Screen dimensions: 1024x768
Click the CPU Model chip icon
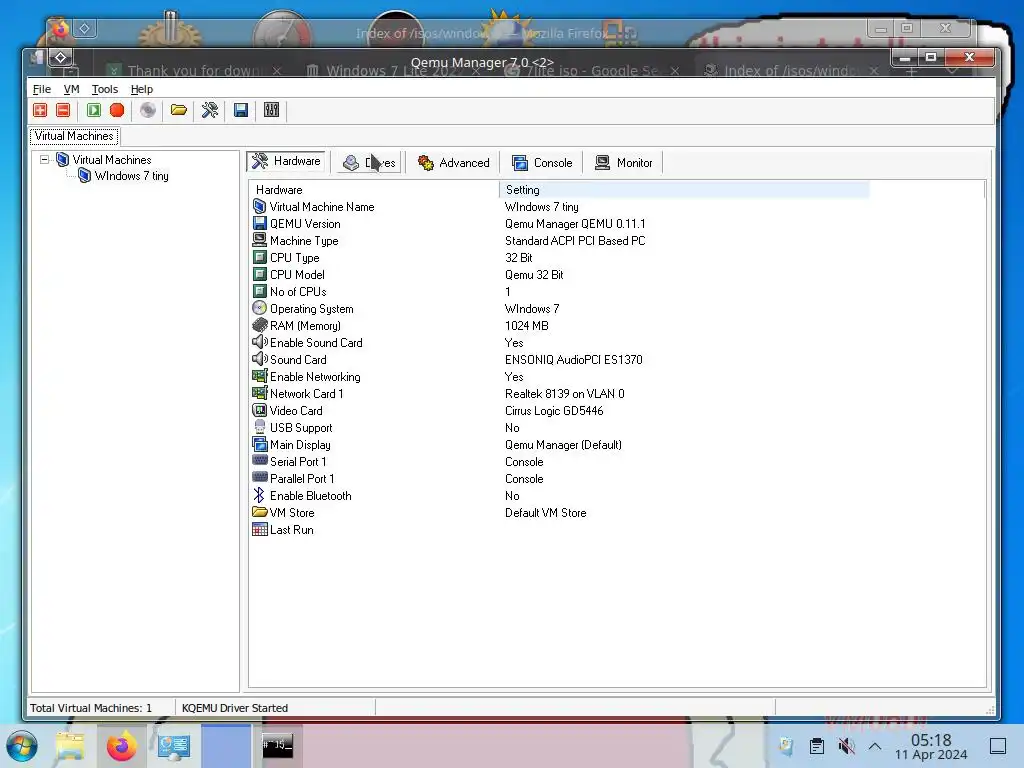259,274
